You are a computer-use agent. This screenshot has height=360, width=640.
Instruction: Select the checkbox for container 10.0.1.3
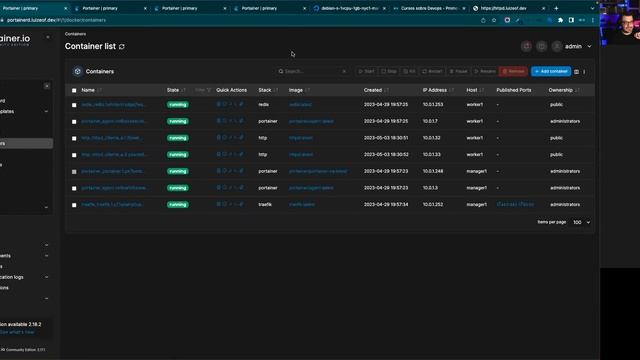74,189
